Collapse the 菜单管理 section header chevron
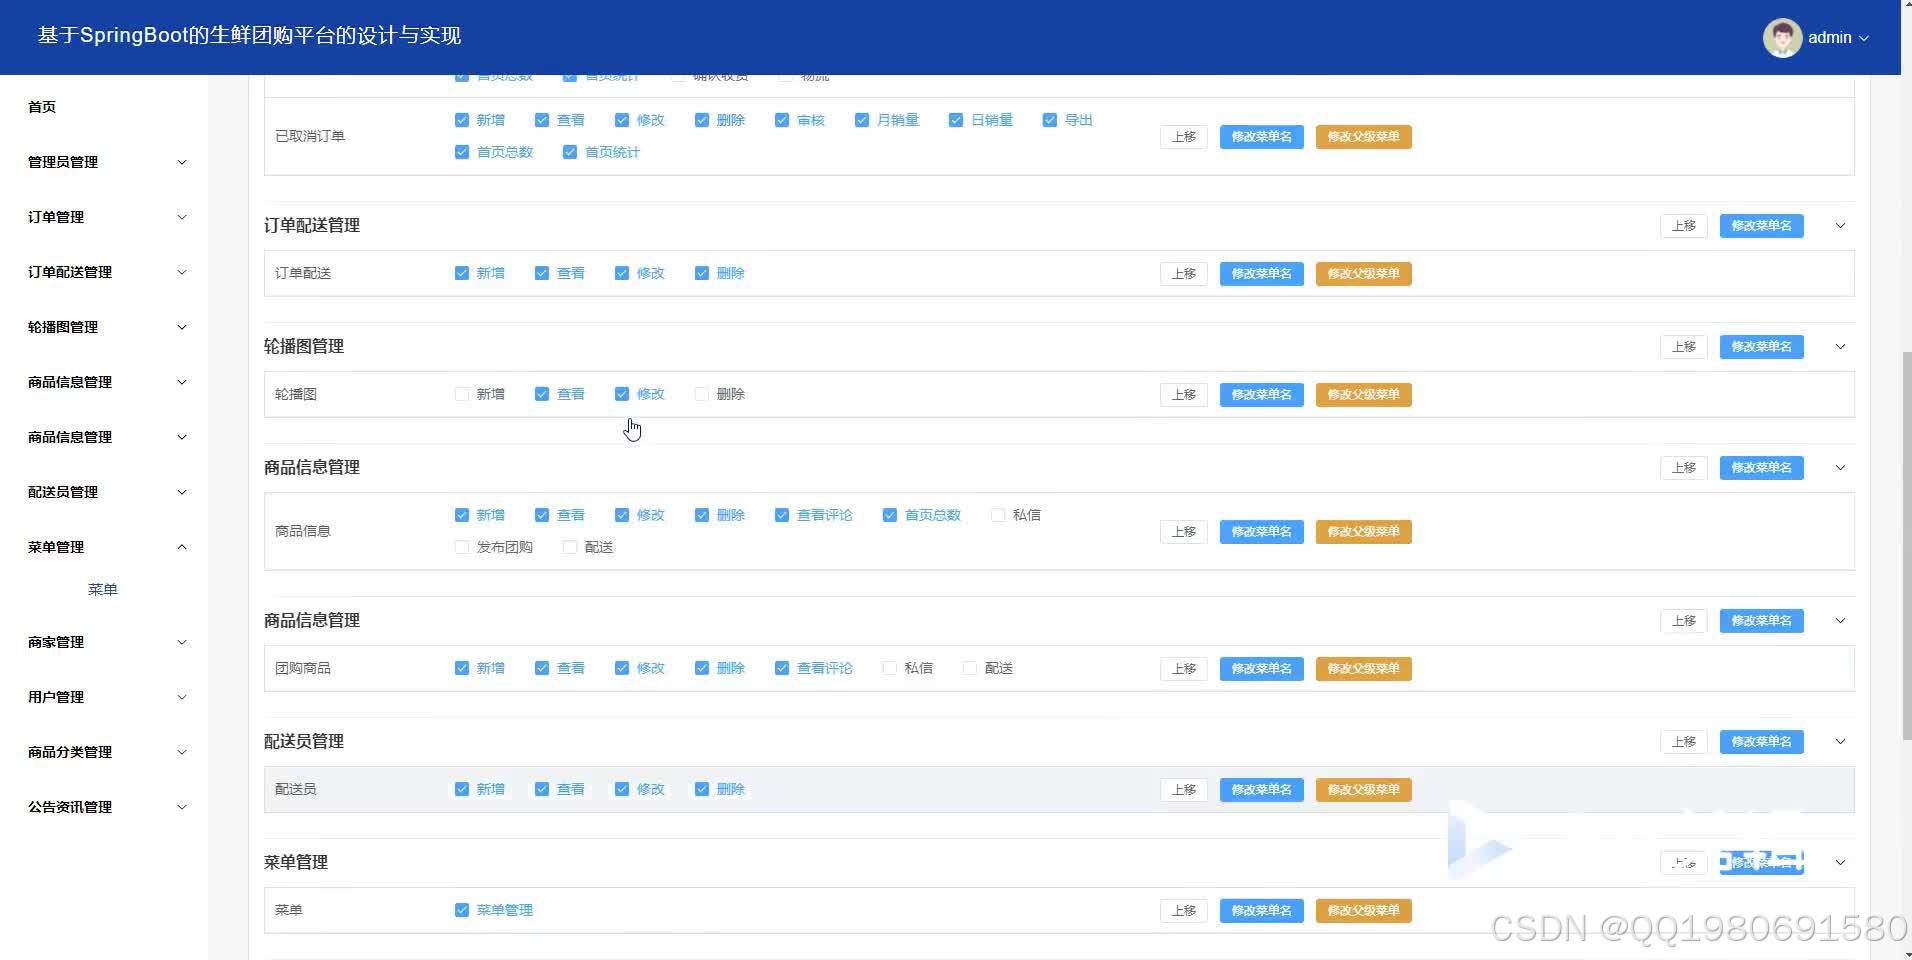The width and height of the screenshot is (1912, 960). [1840, 863]
